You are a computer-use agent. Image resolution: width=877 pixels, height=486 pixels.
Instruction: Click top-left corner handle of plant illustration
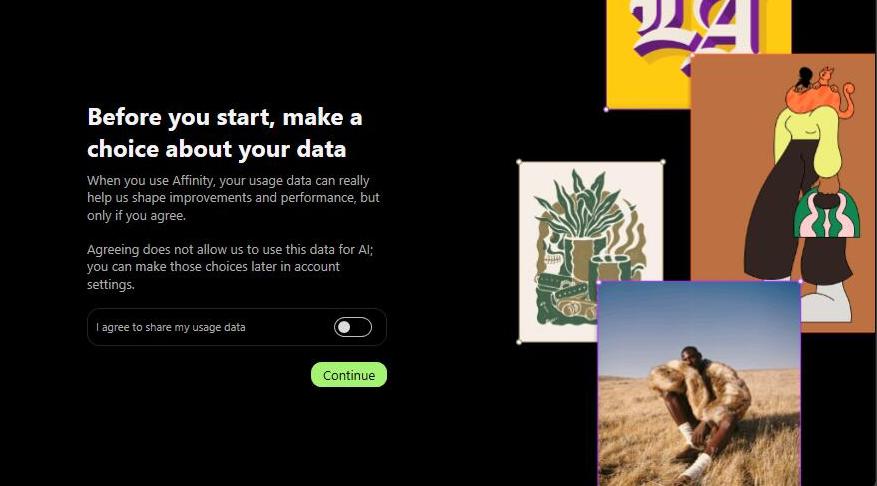coord(519,162)
